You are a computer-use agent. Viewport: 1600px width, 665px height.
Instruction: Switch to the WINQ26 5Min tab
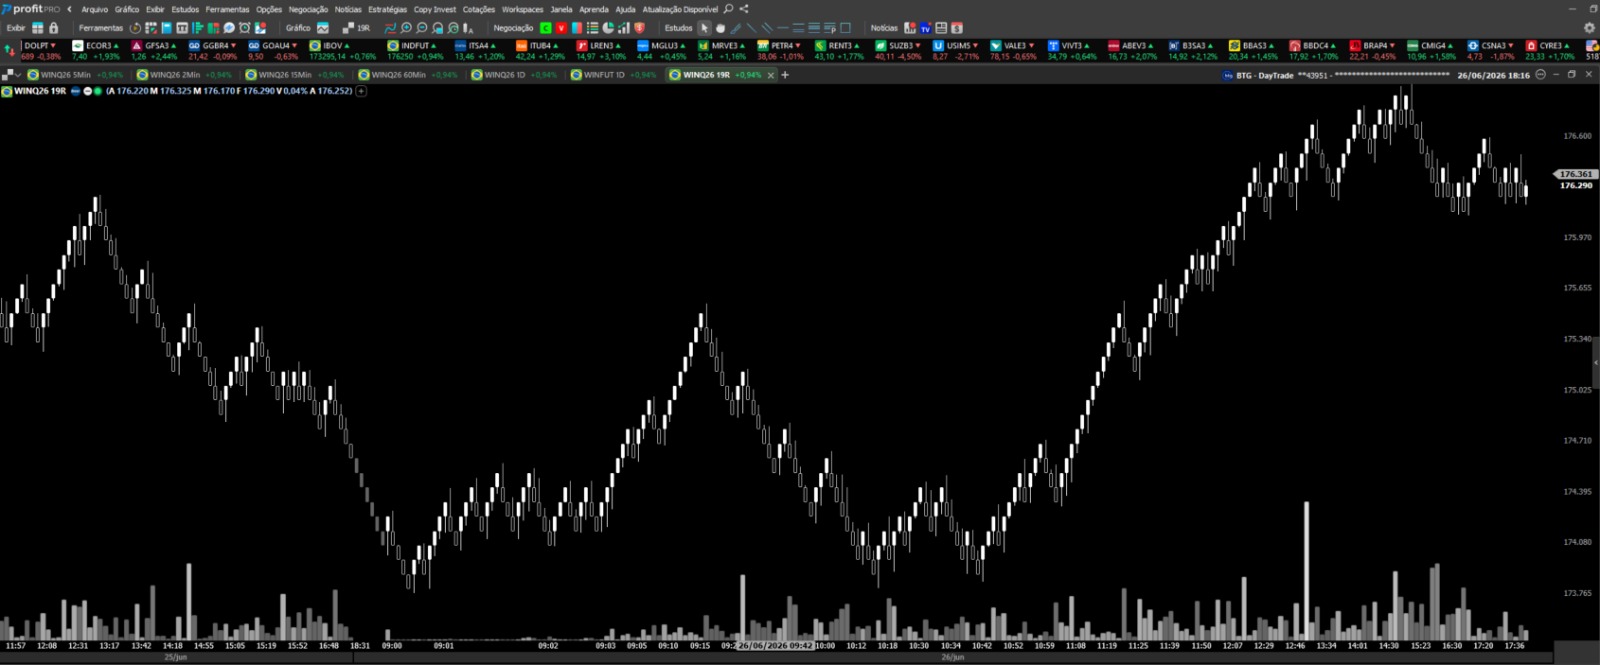pos(74,75)
